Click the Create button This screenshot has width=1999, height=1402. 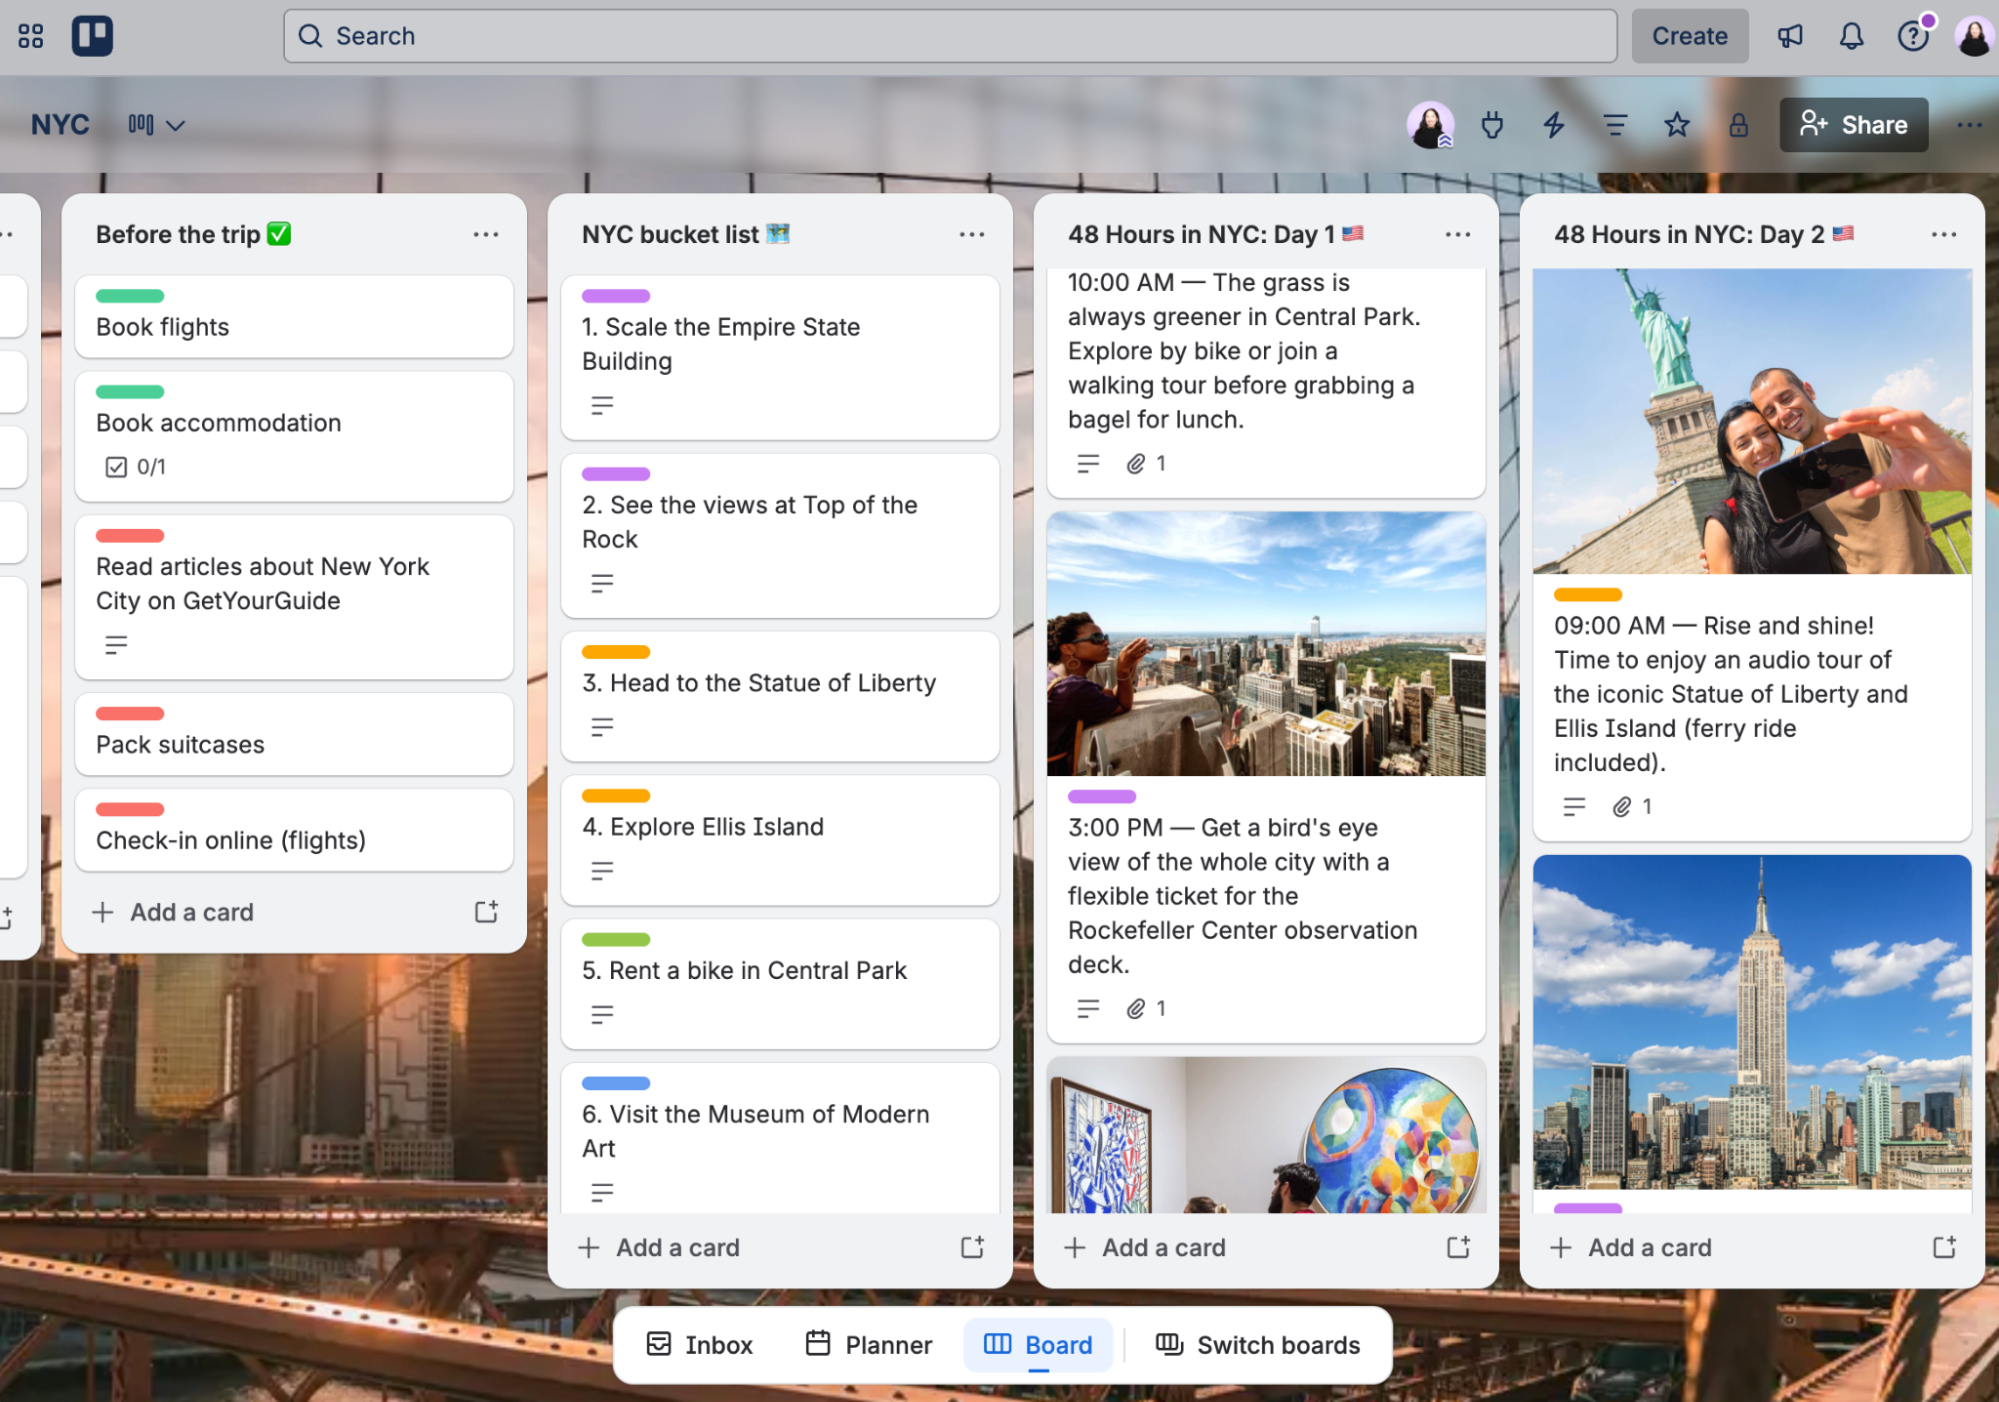[x=1689, y=35]
